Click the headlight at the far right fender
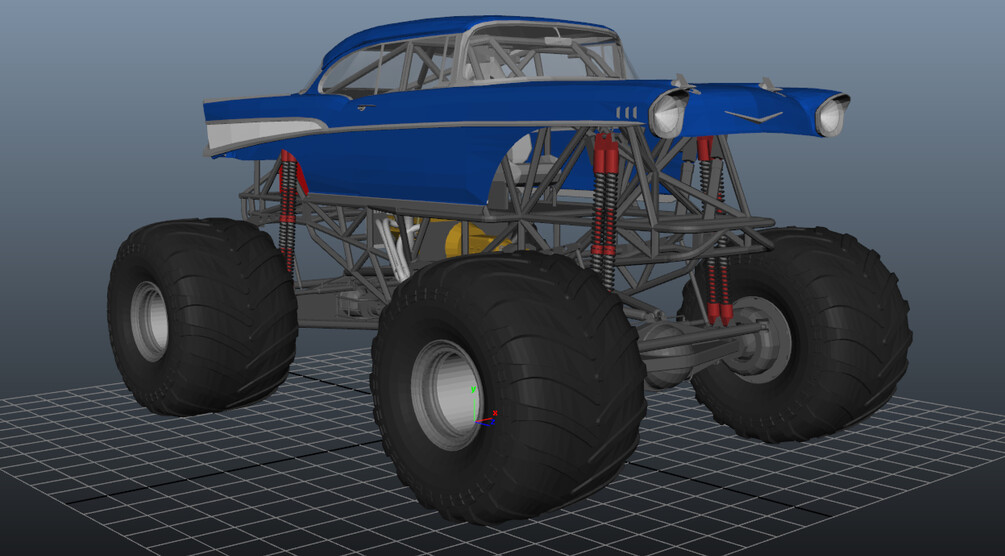 [831, 115]
